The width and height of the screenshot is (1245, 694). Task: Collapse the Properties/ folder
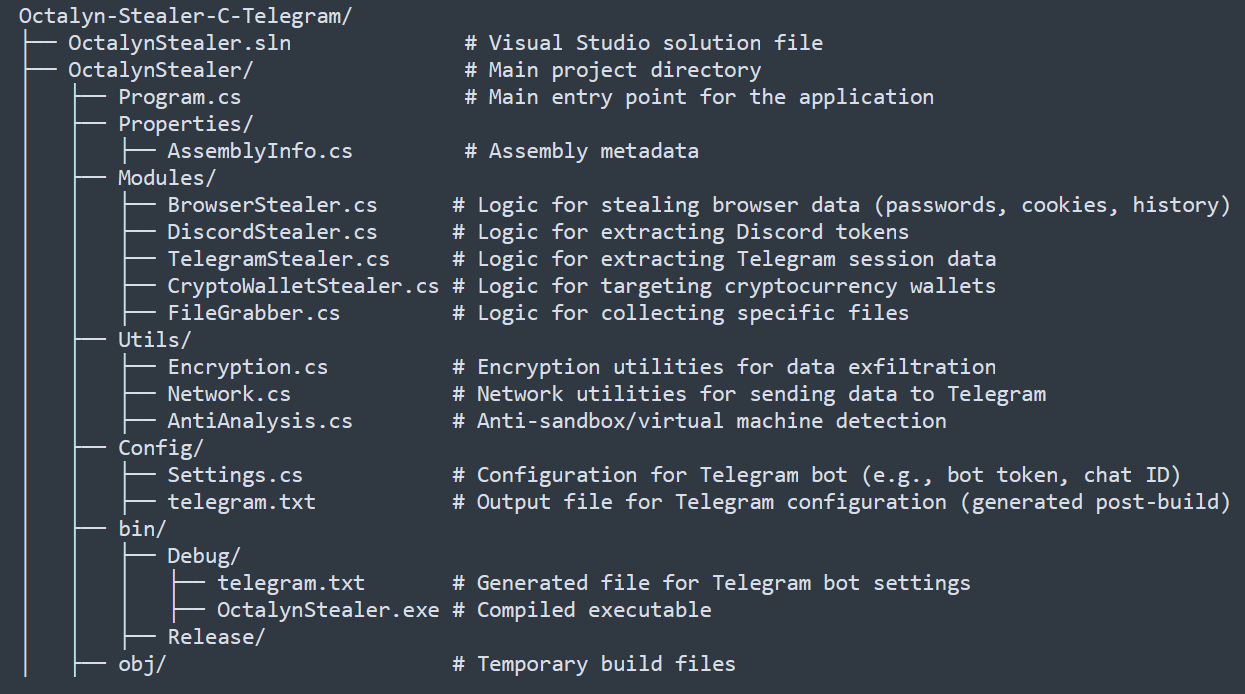tap(185, 124)
